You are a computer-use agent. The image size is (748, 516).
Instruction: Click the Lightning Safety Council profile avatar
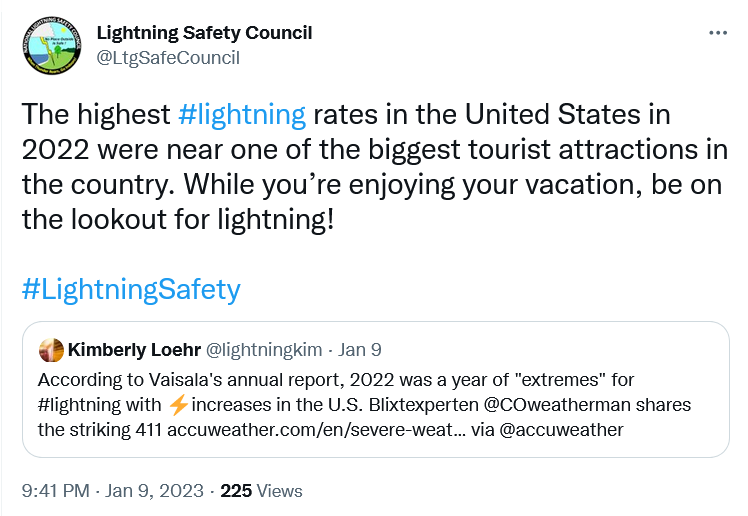point(51,45)
